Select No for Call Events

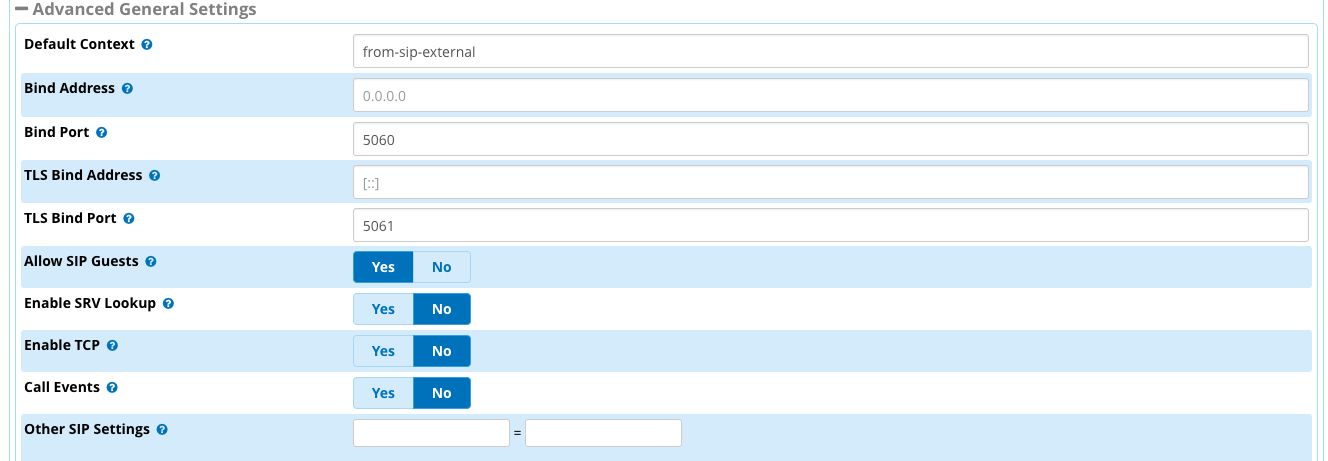tap(441, 393)
